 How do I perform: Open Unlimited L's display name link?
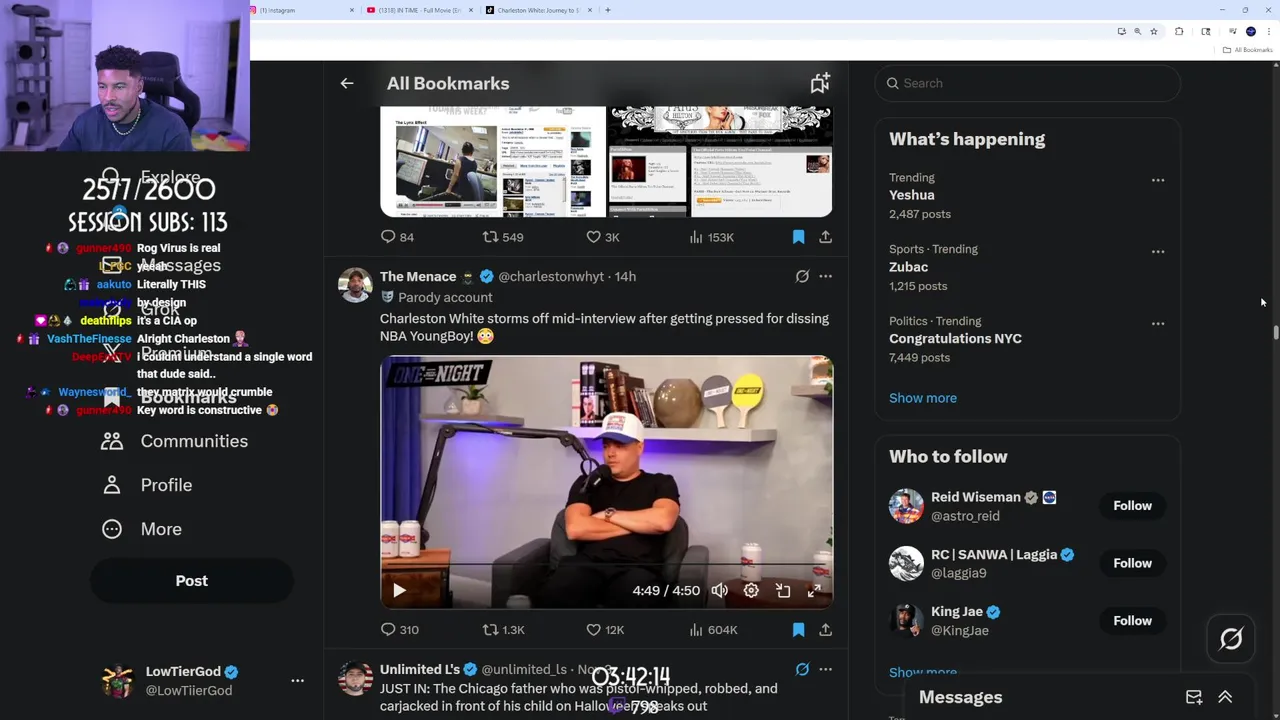click(x=420, y=669)
